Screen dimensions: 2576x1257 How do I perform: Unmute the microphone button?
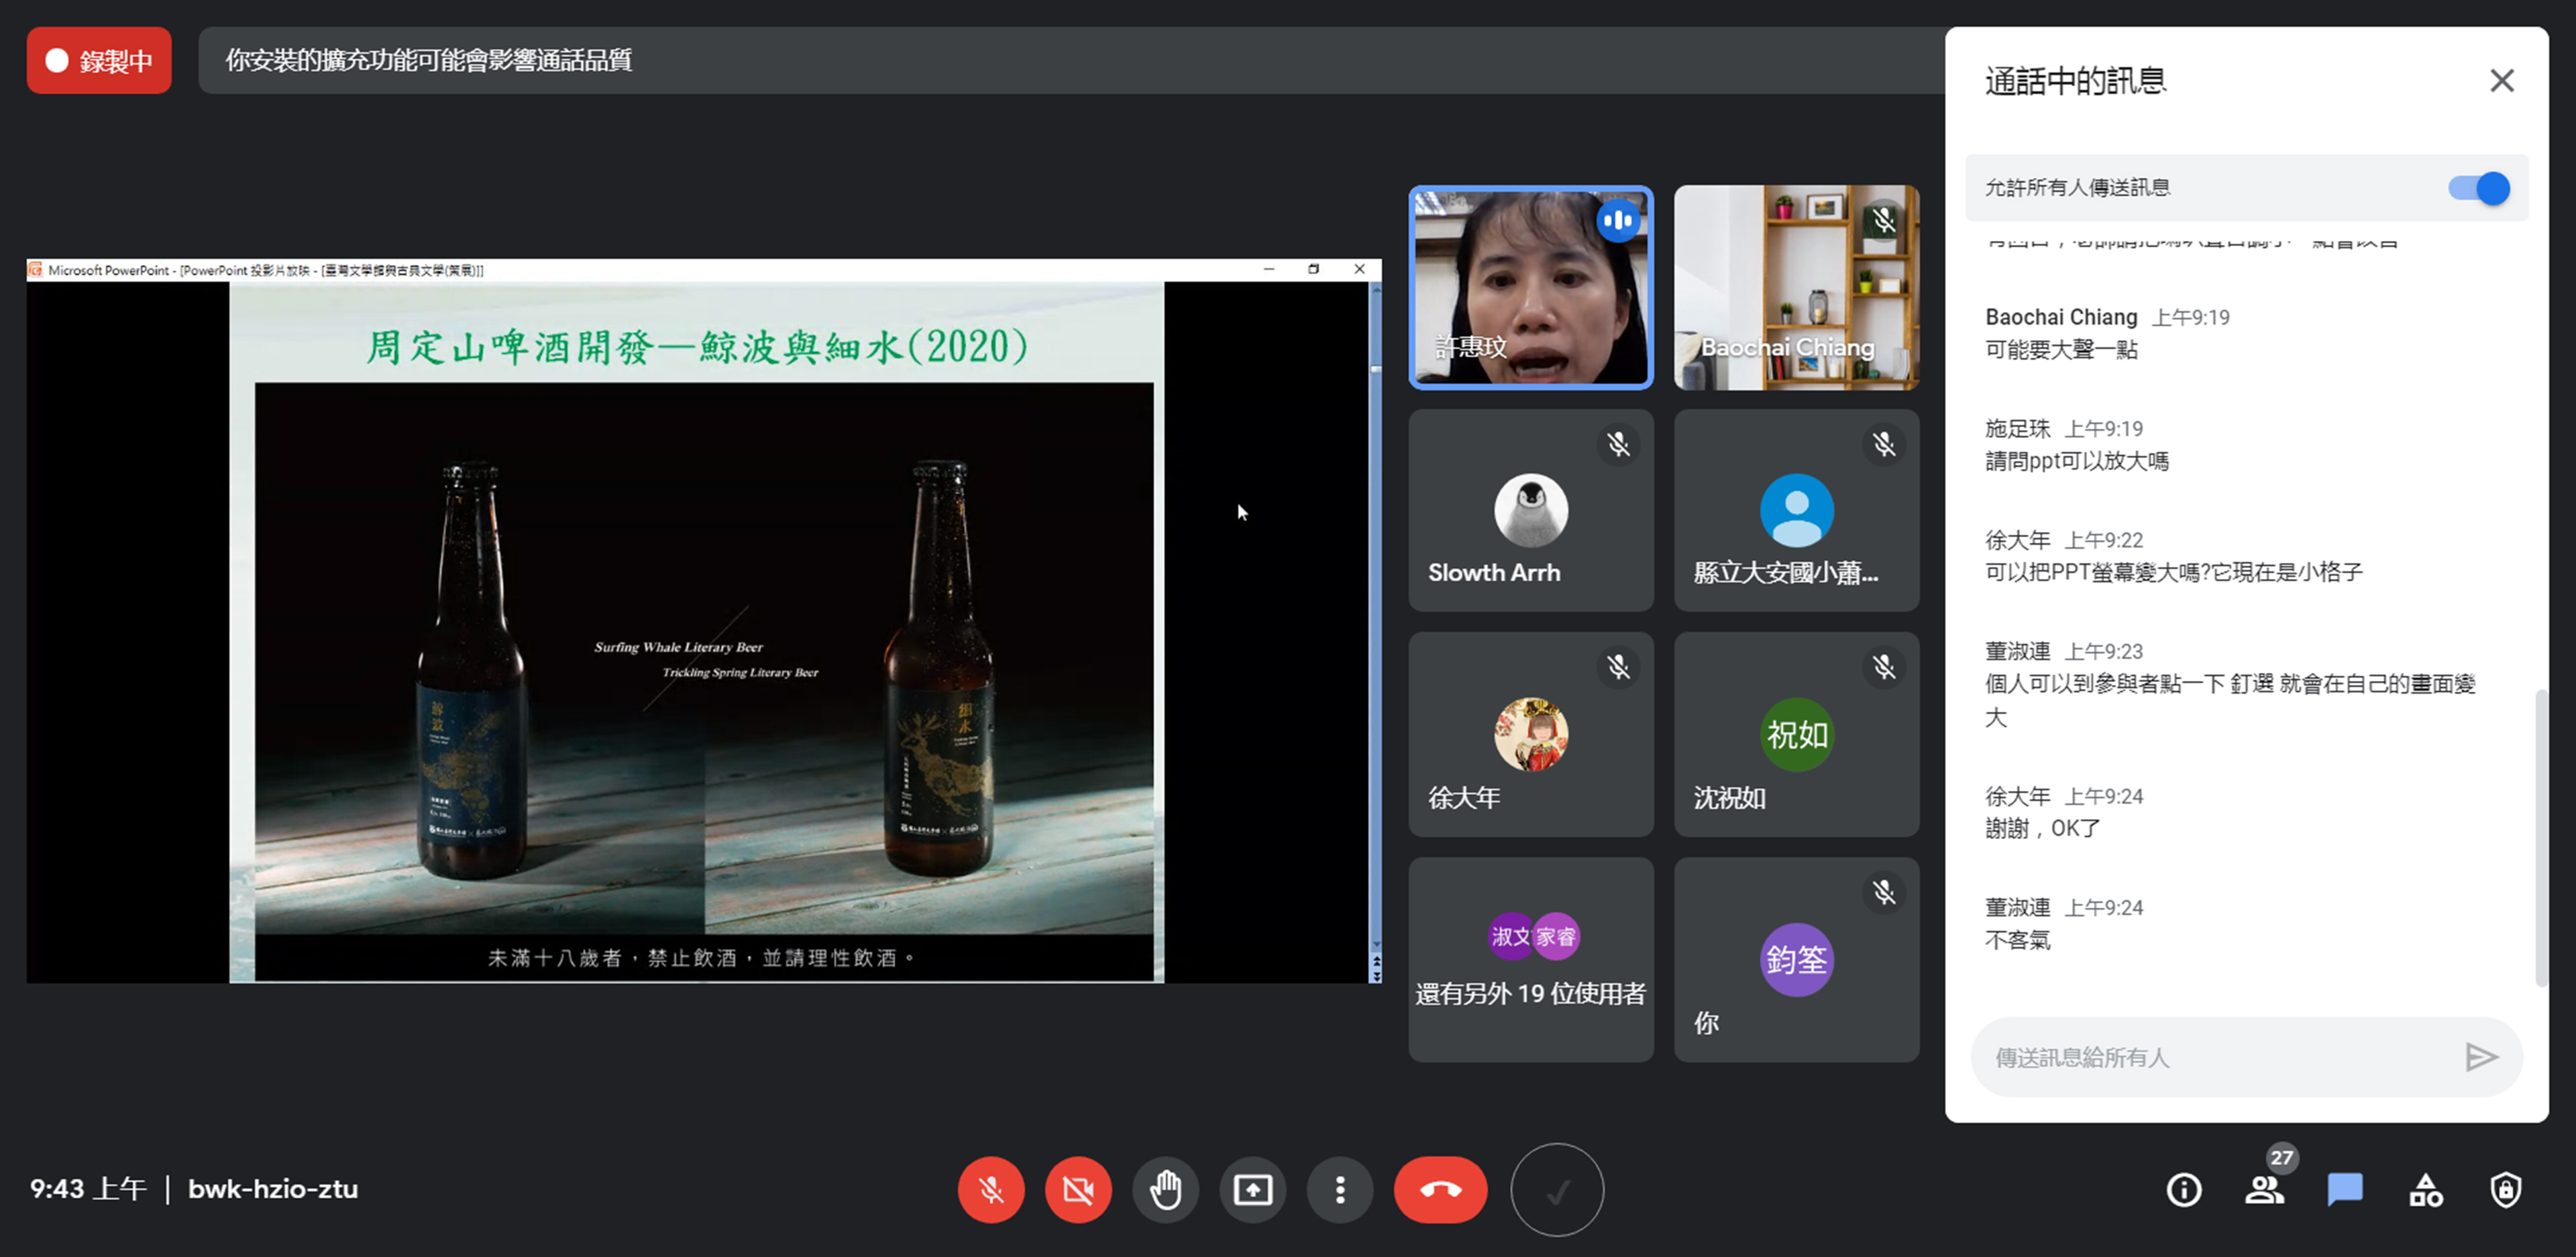click(990, 1189)
